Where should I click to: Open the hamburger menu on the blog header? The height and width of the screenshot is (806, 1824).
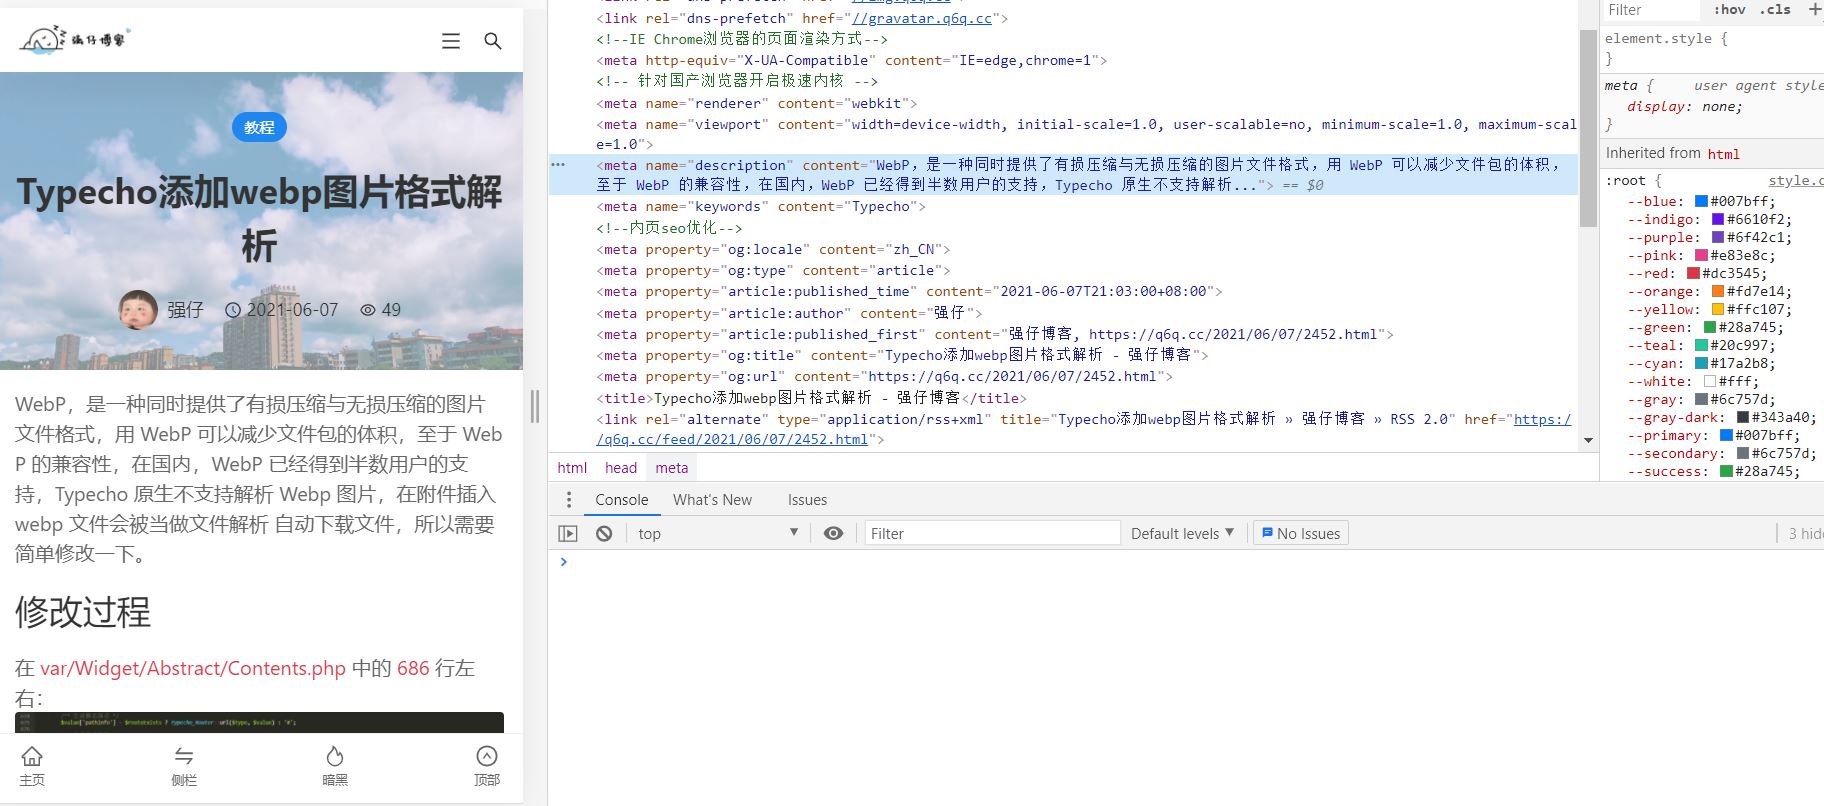click(x=451, y=41)
